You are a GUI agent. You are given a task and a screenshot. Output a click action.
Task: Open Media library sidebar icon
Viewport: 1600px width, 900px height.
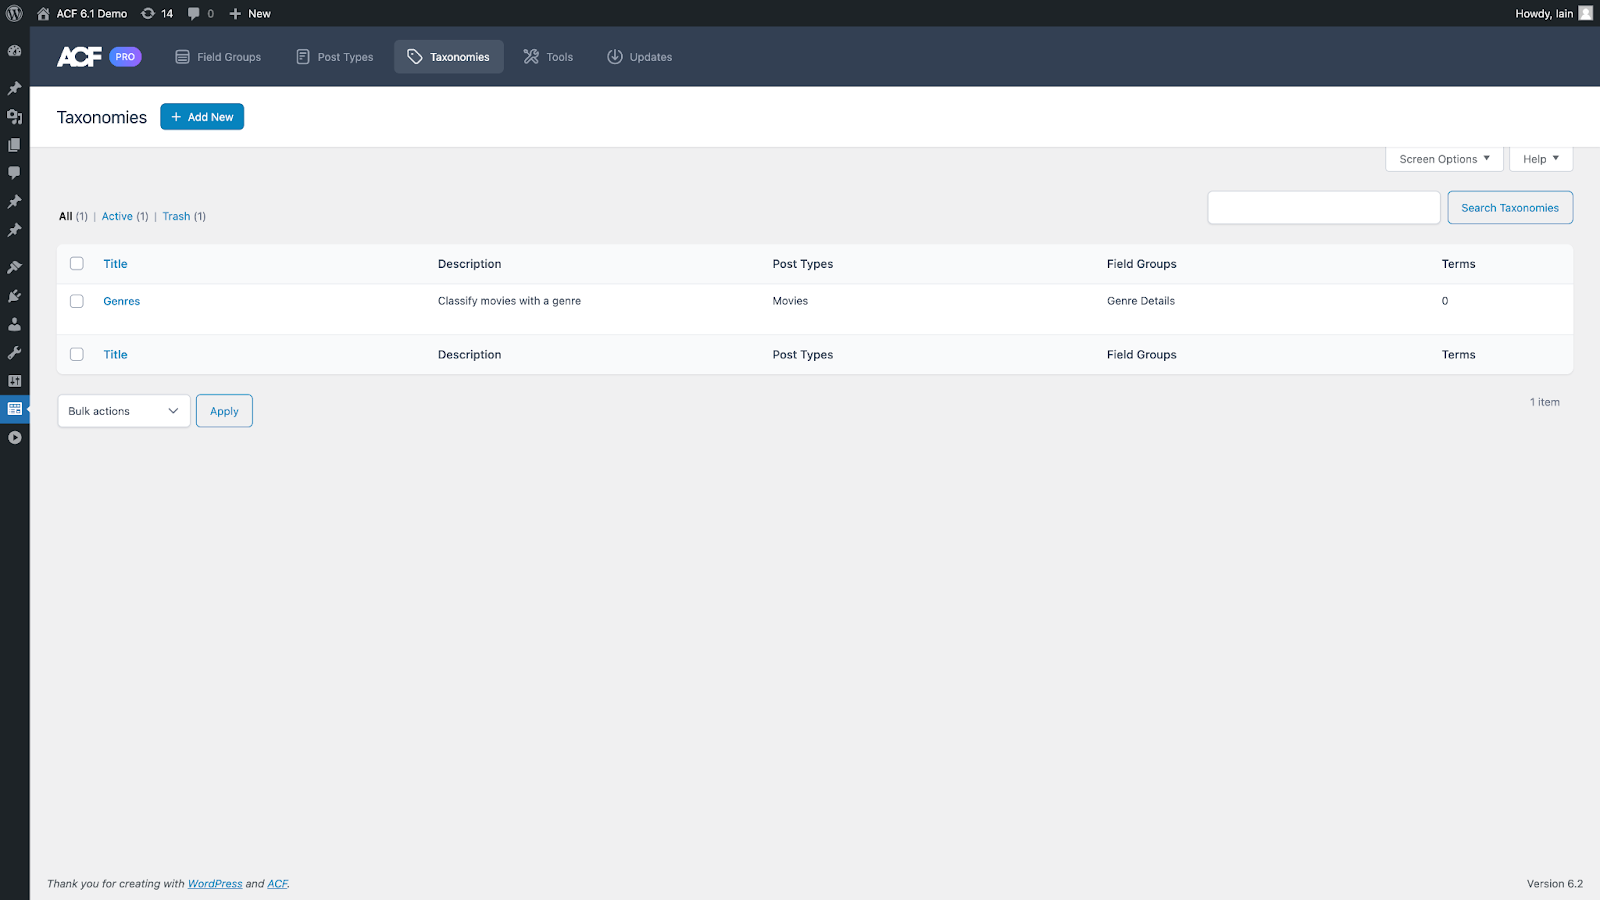(14, 116)
